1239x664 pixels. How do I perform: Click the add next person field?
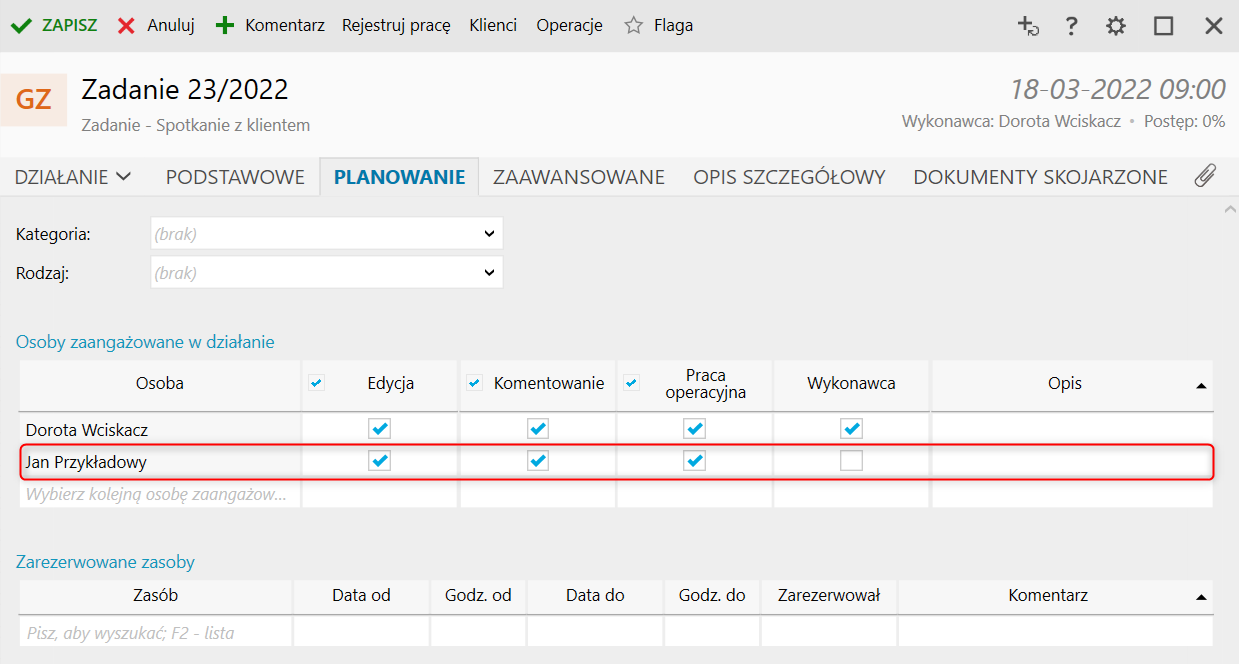click(160, 494)
